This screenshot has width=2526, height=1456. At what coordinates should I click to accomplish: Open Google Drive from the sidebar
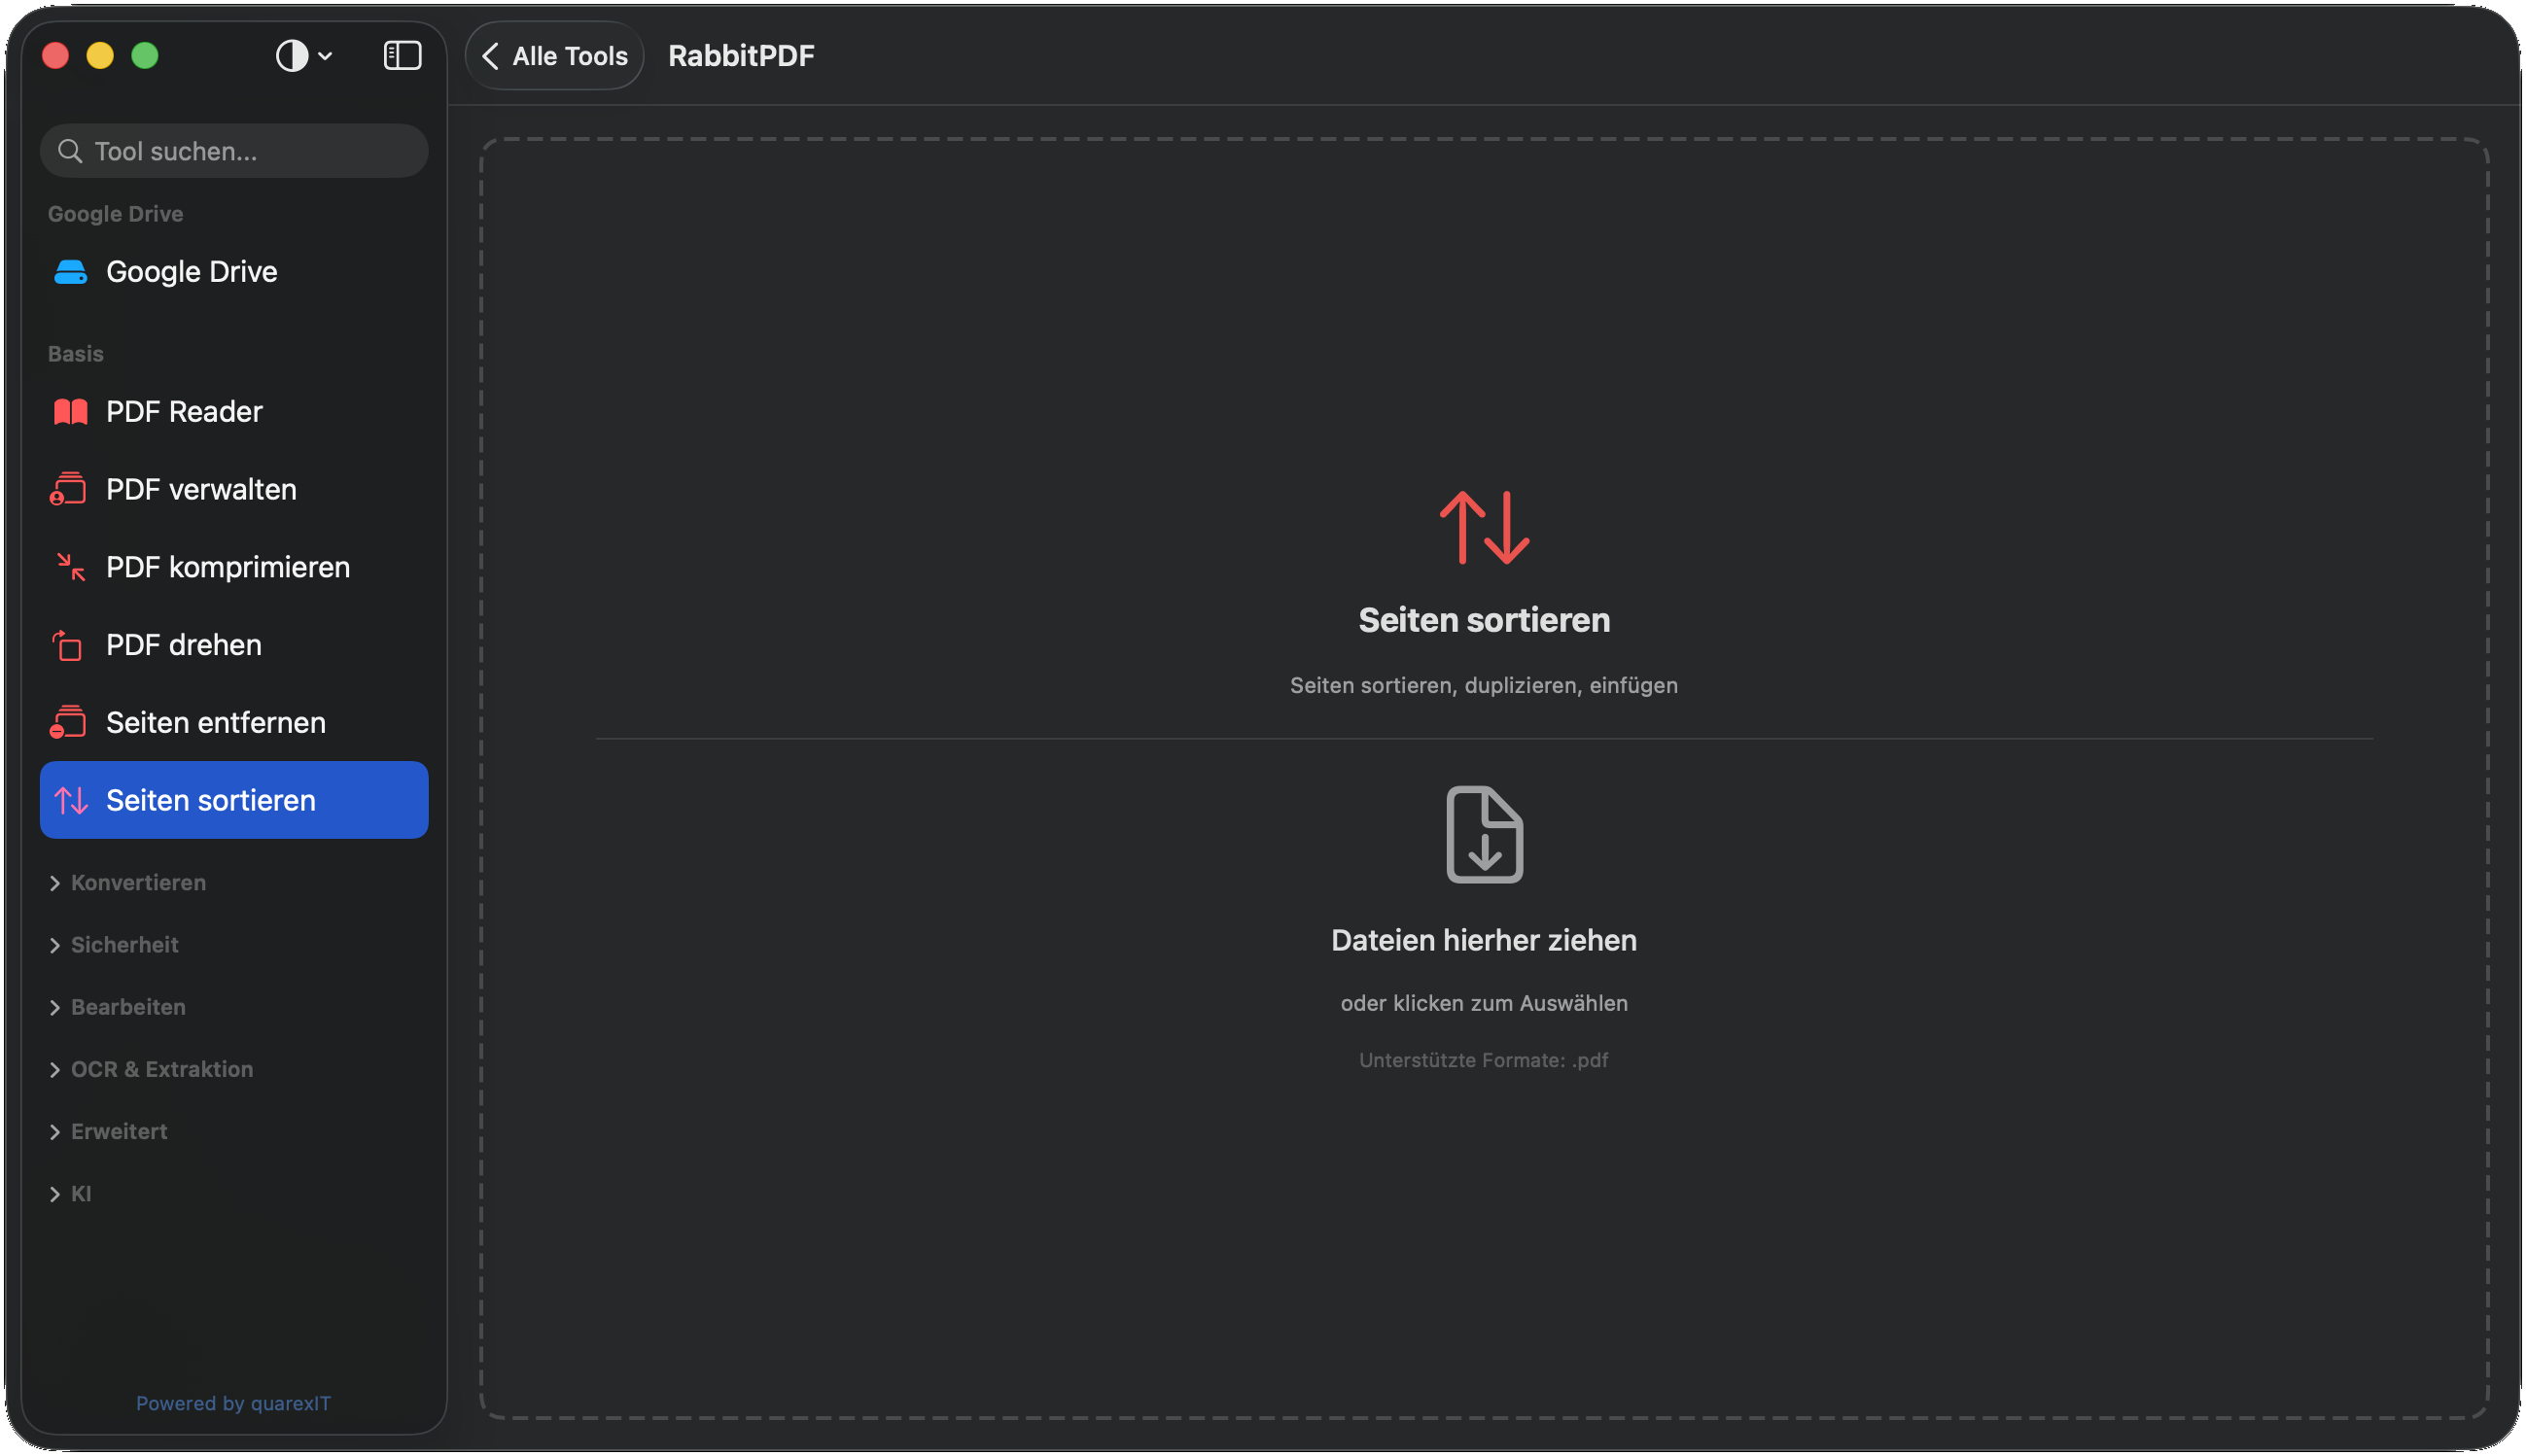coord(234,272)
